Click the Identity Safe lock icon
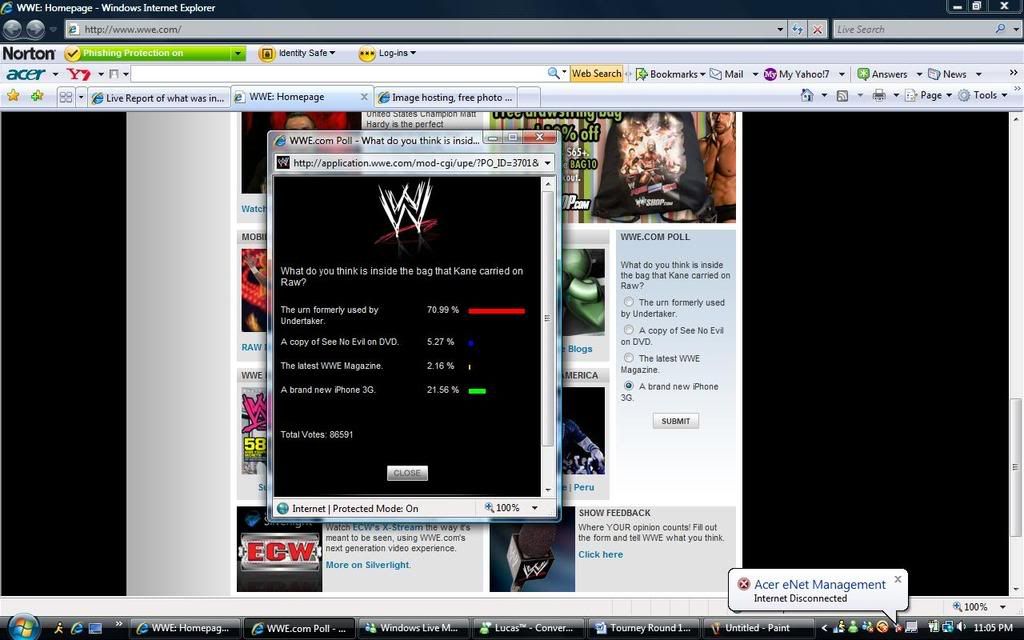This screenshot has height=640, width=1024. (x=266, y=54)
